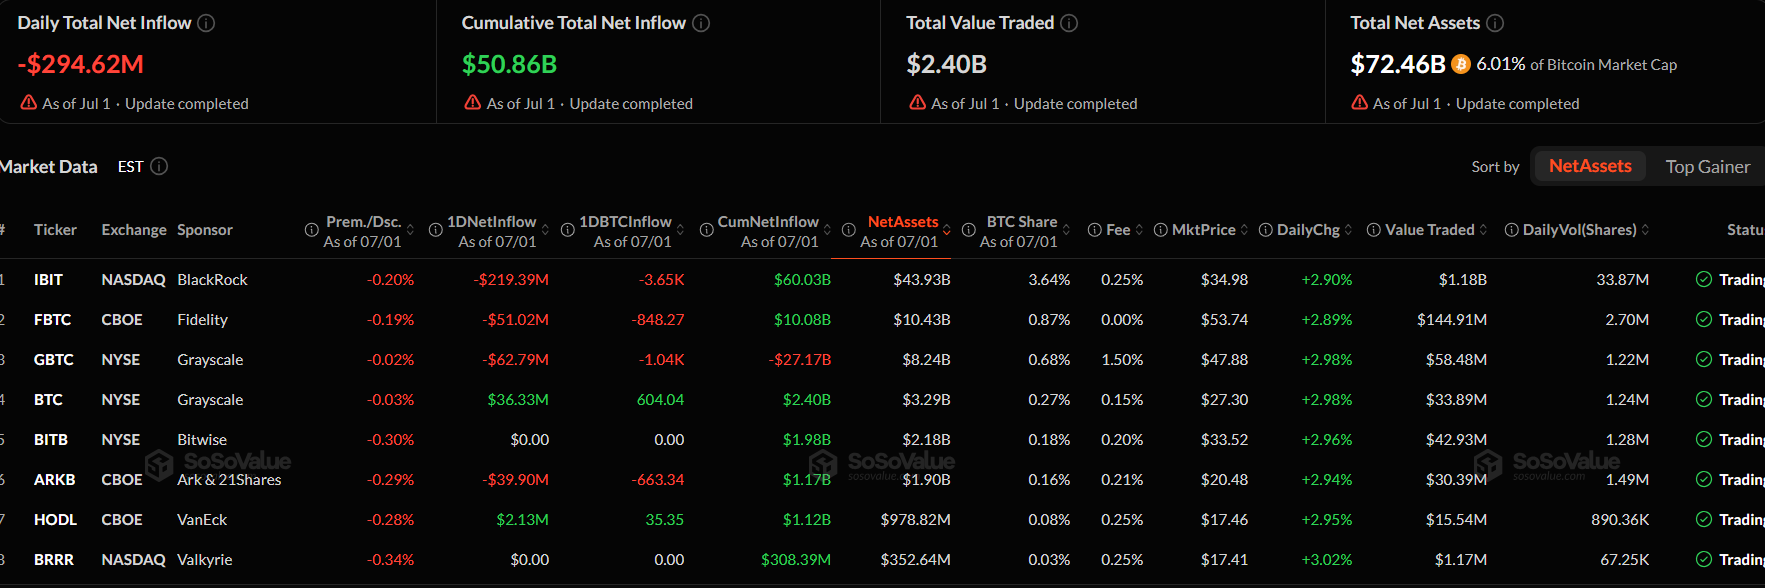Click the CumNetInflow column header
Viewport: 1765px width, 588px height.
pyautogui.click(x=768, y=222)
